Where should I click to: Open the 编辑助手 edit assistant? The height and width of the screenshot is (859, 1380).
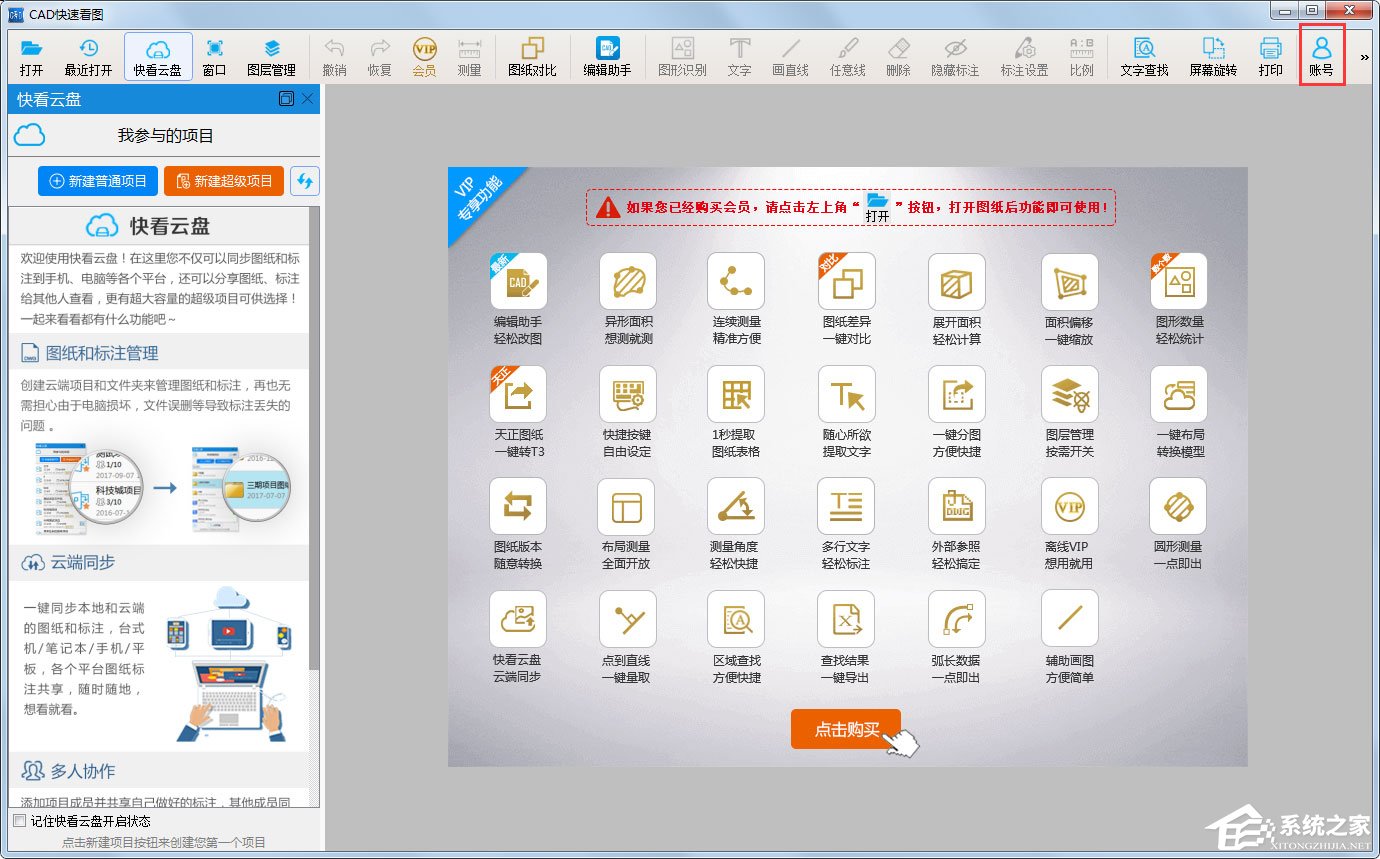point(606,55)
